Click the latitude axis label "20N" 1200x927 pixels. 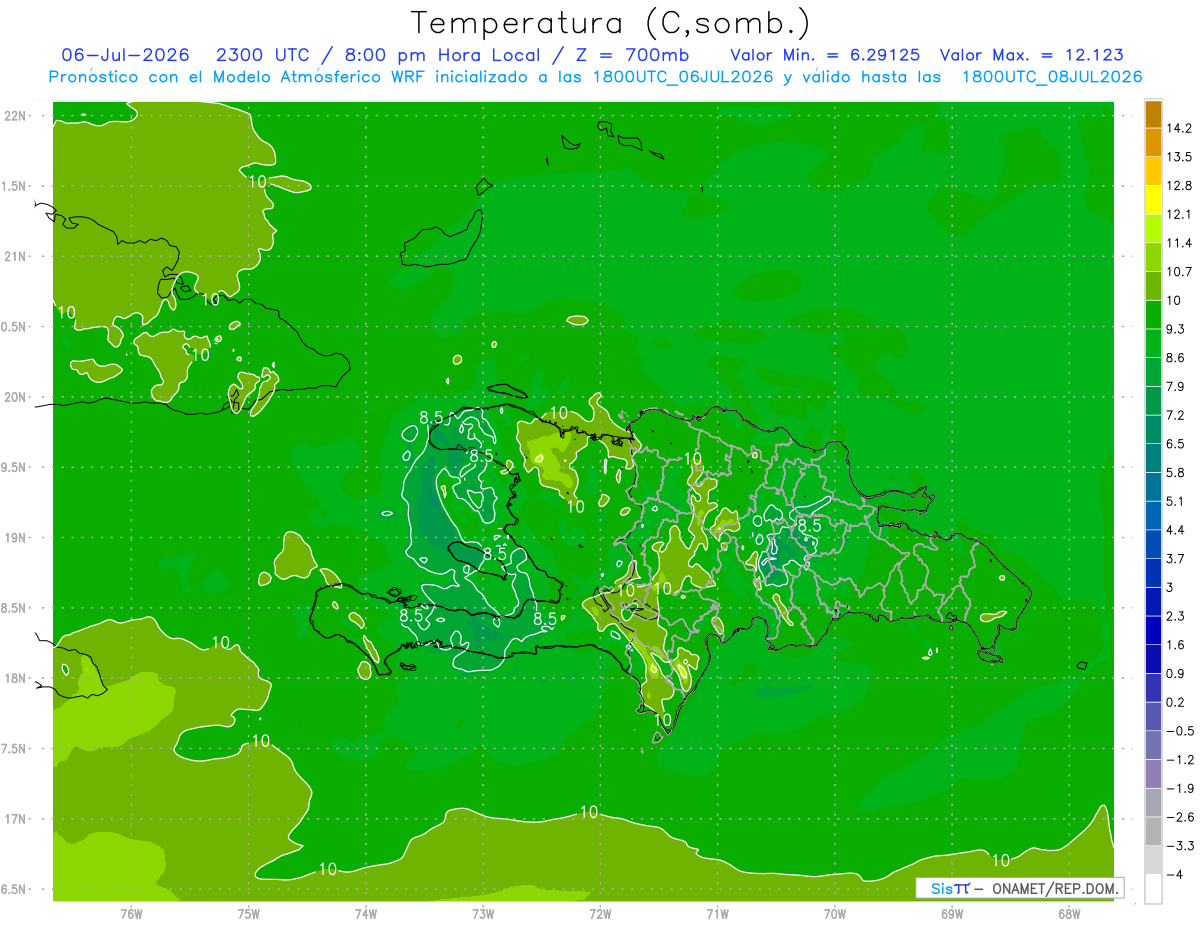16,397
